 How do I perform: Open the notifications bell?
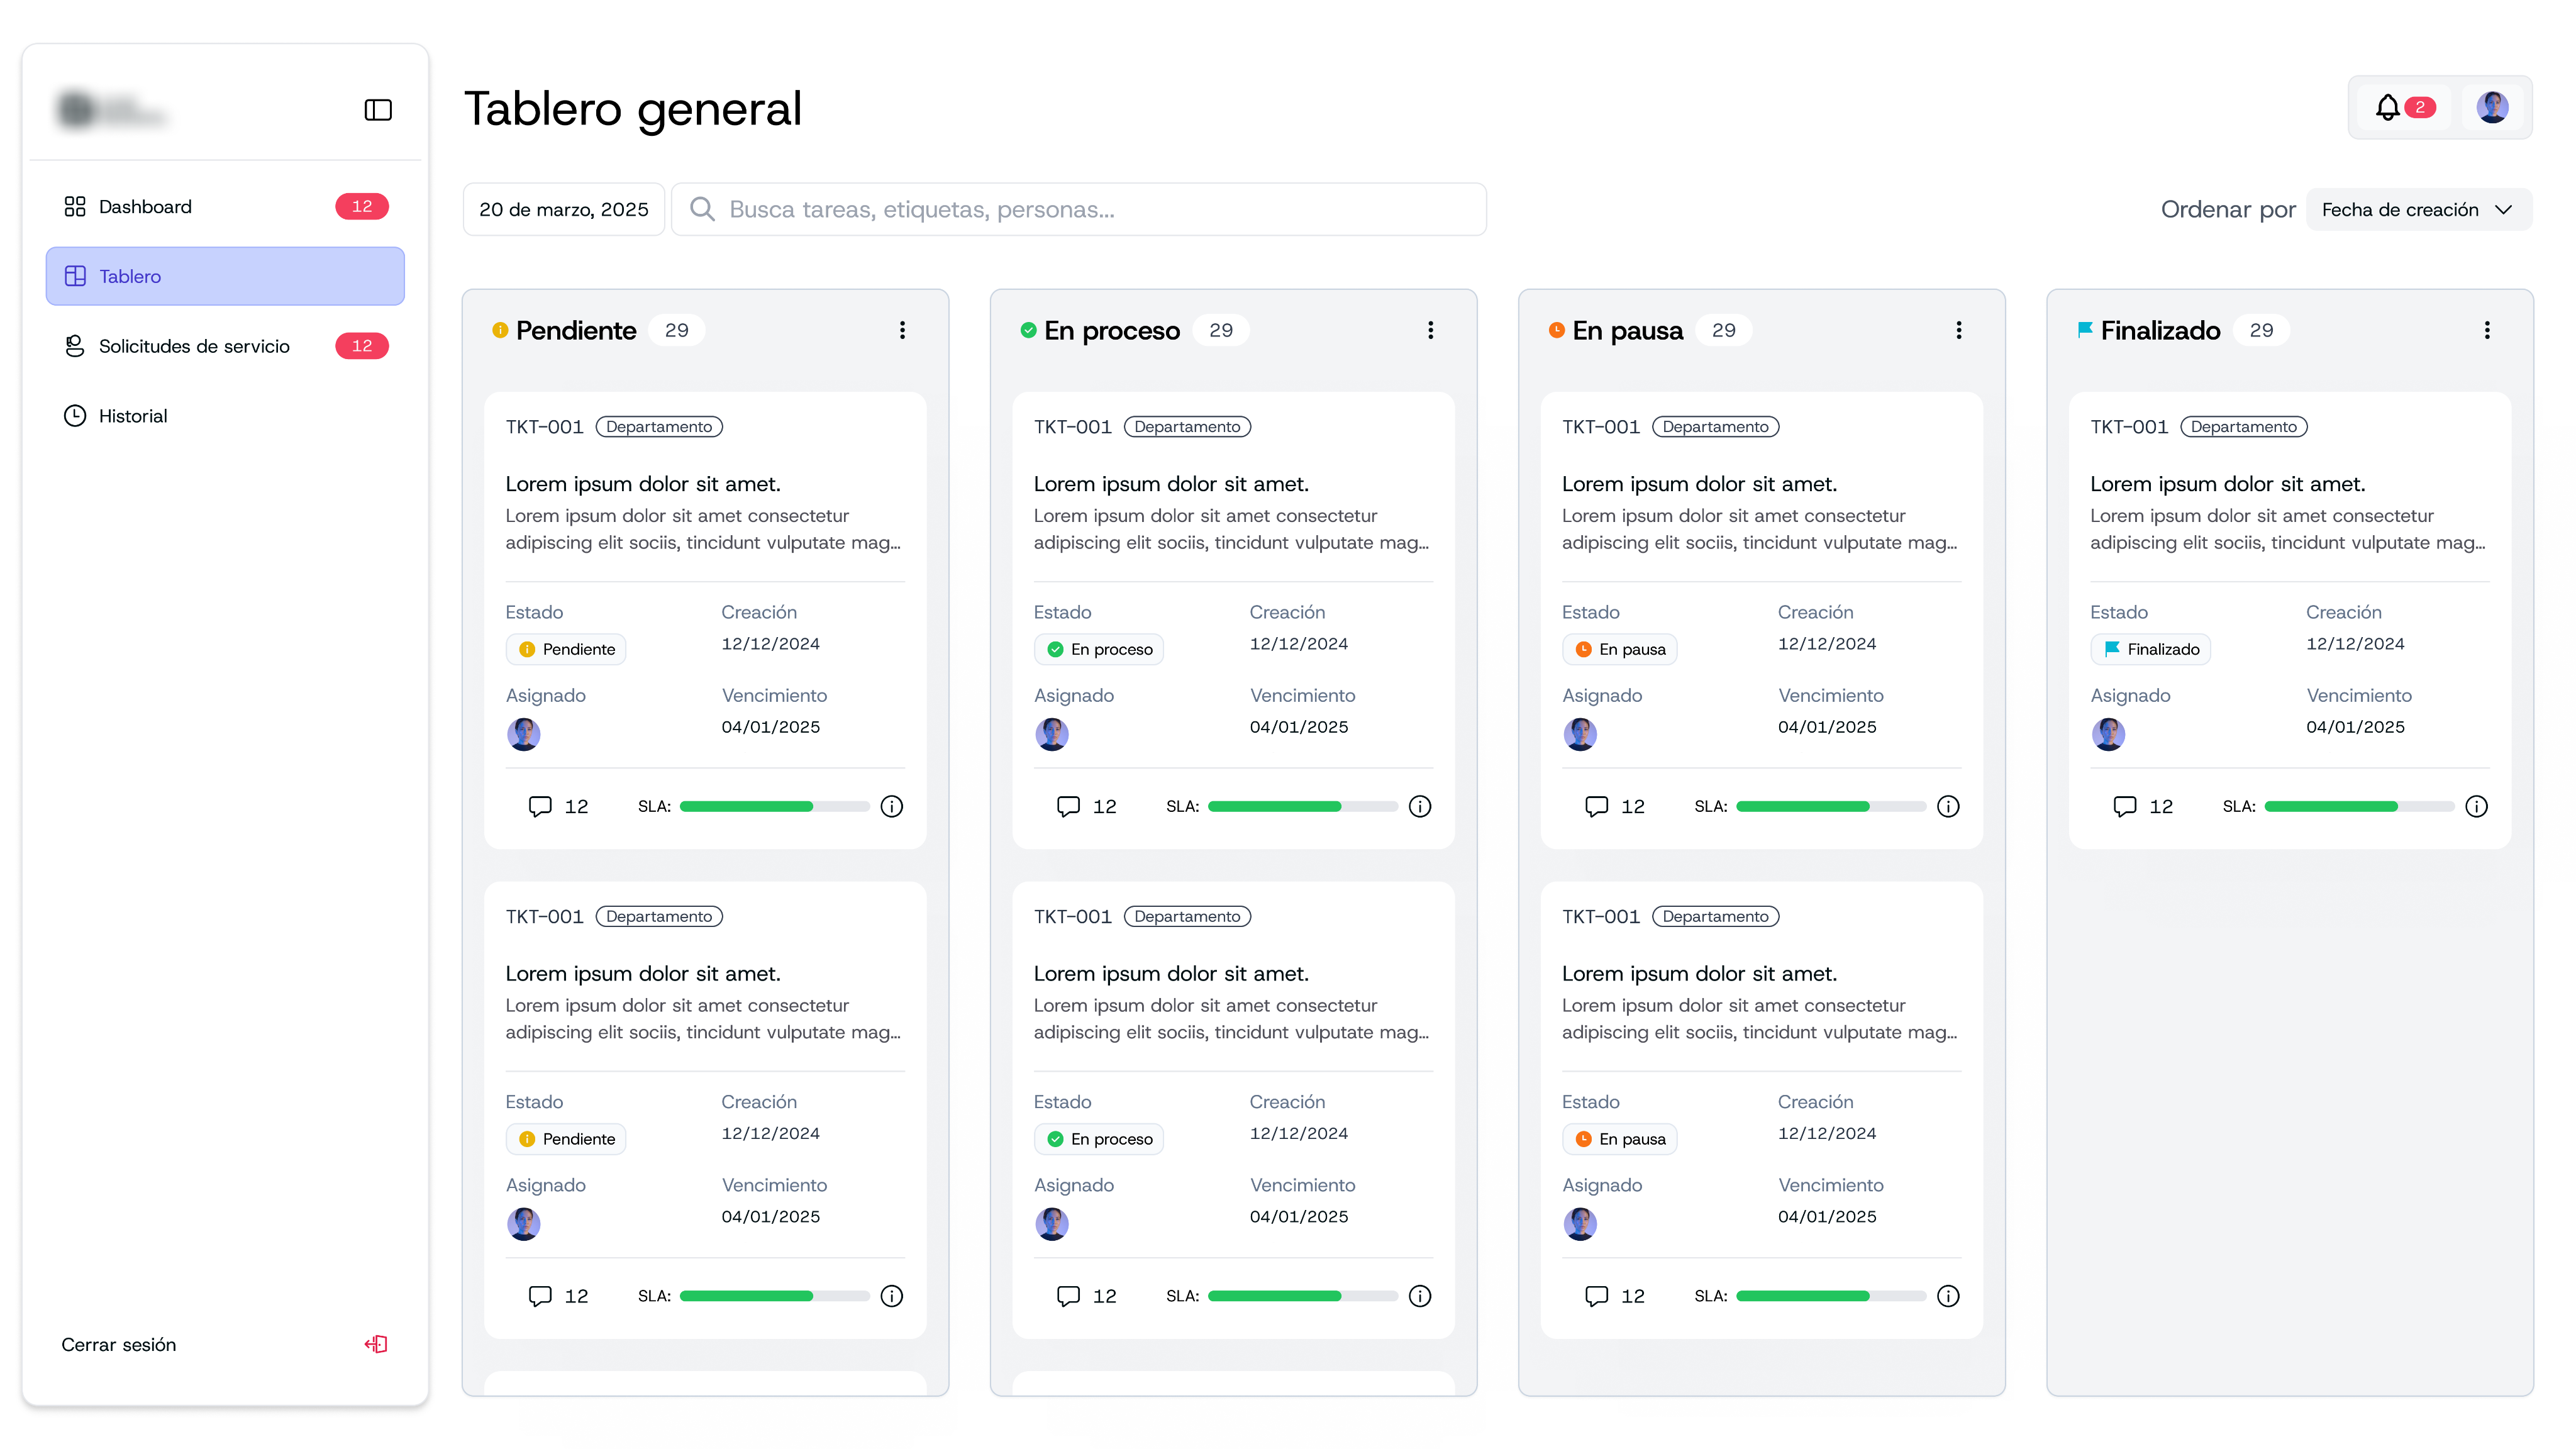[x=2388, y=107]
